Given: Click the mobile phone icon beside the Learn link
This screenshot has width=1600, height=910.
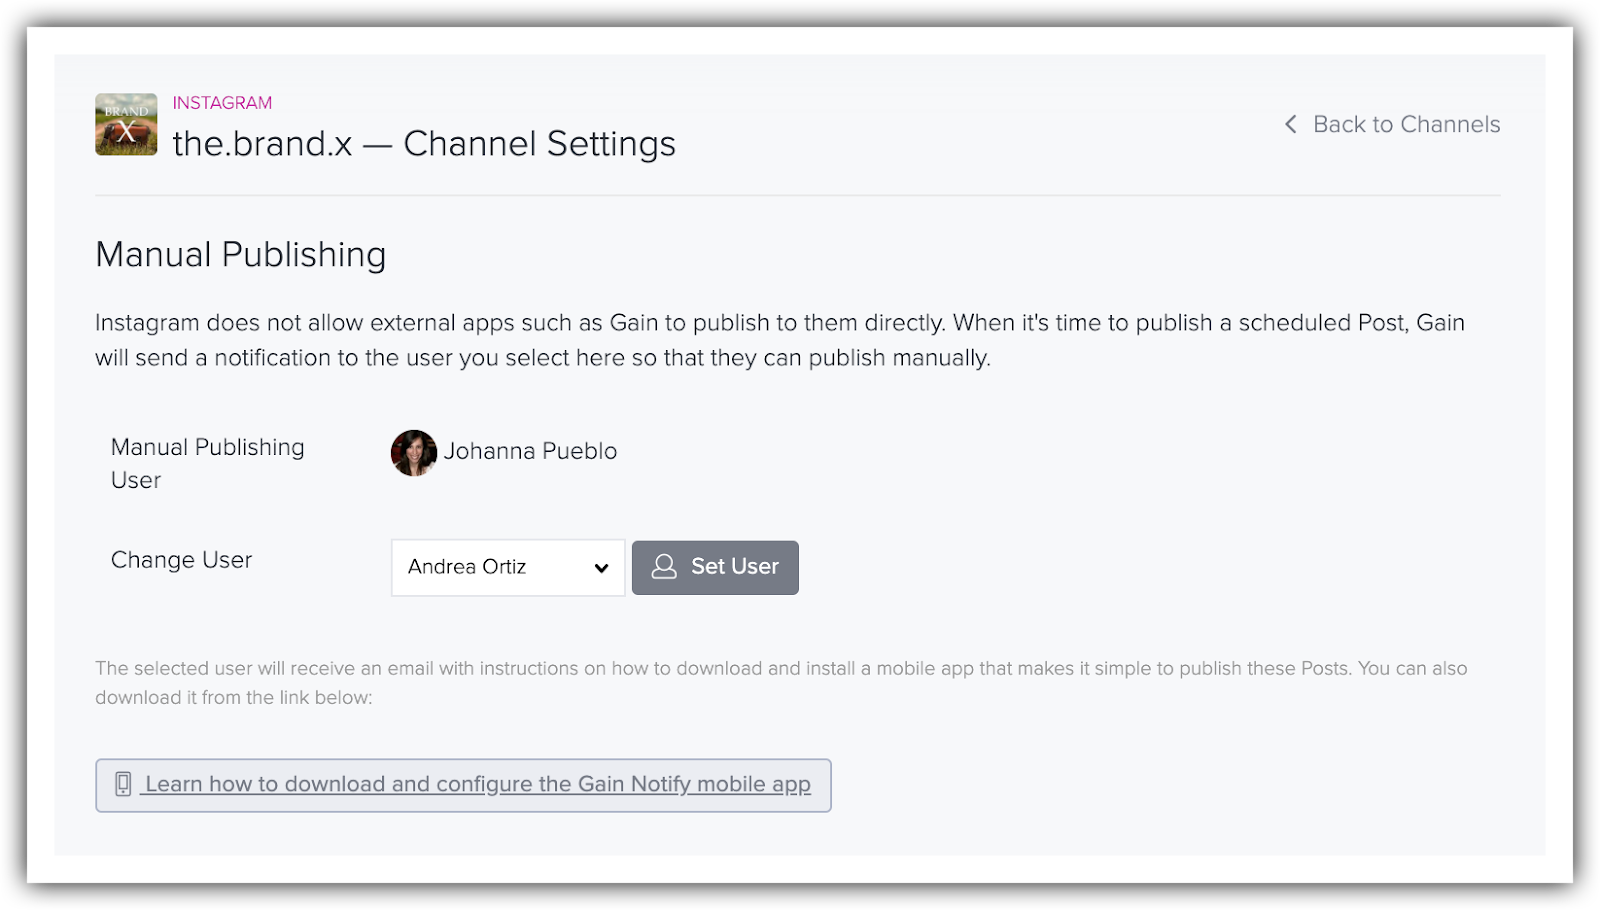Looking at the screenshot, I should click(123, 785).
